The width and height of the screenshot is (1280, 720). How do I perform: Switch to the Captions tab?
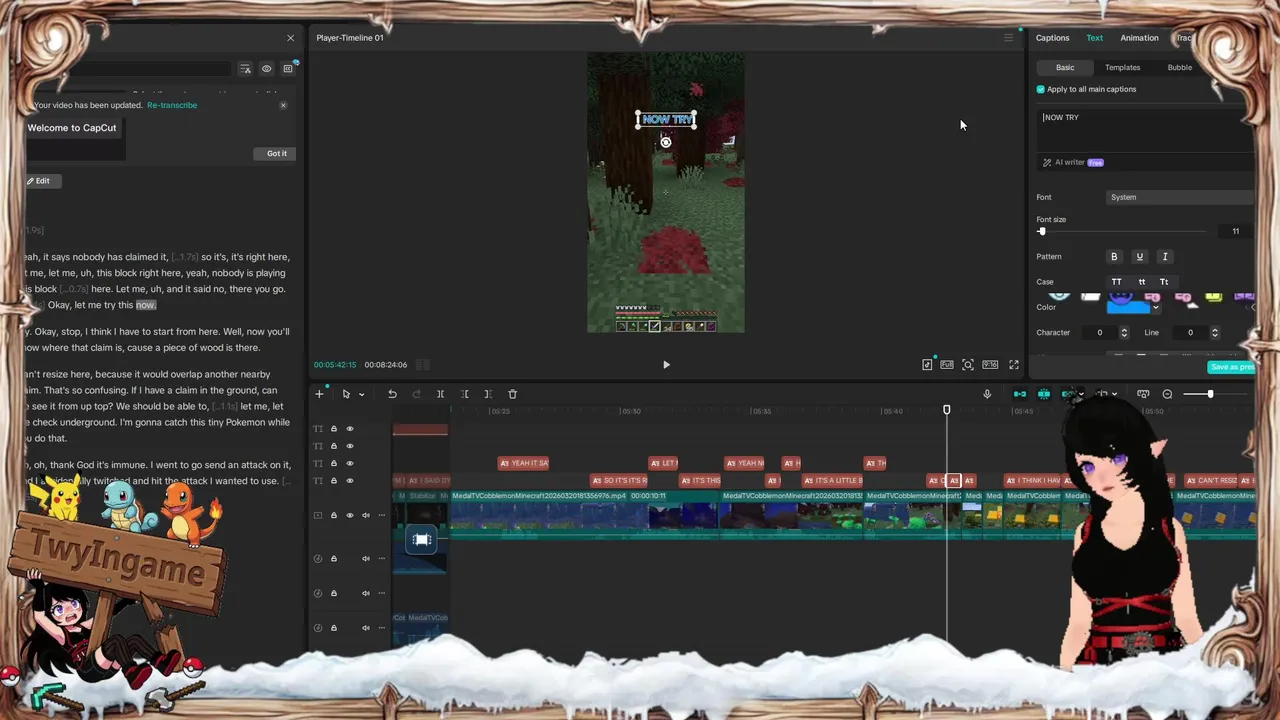coord(1052,38)
